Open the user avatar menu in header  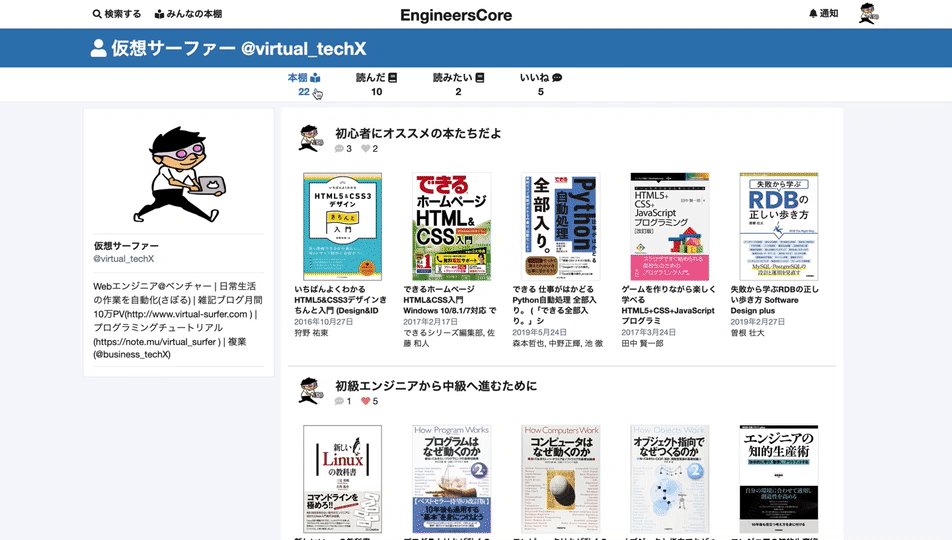pos(868,13)
